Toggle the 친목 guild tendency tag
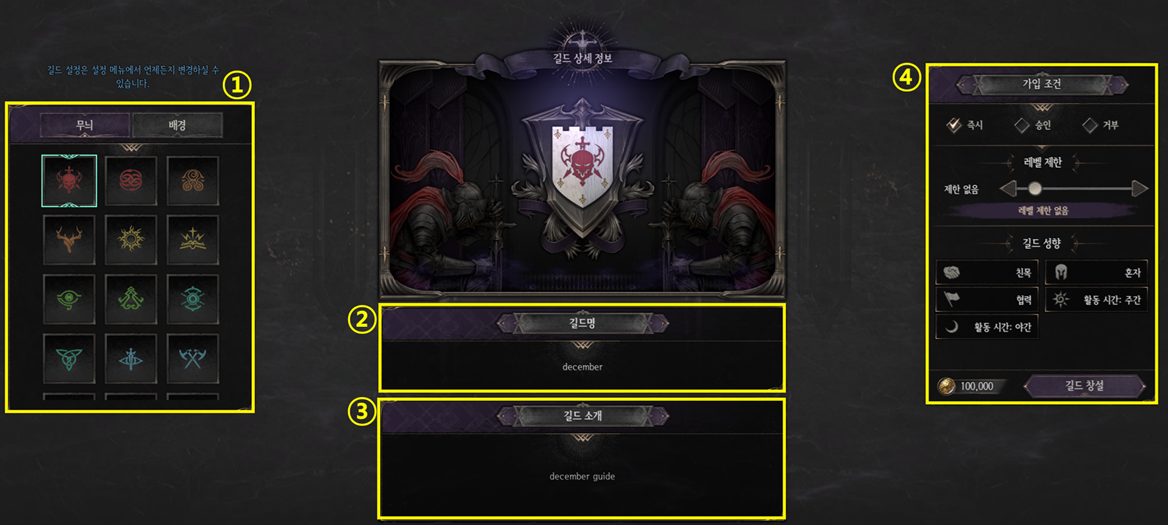The image size is (1168, 525). [988, 273]
